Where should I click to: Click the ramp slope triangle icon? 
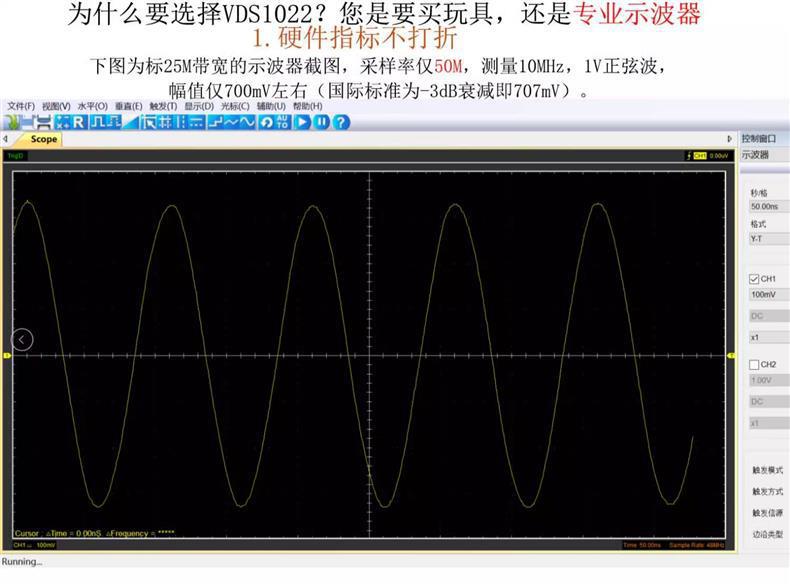pos(131,122)
